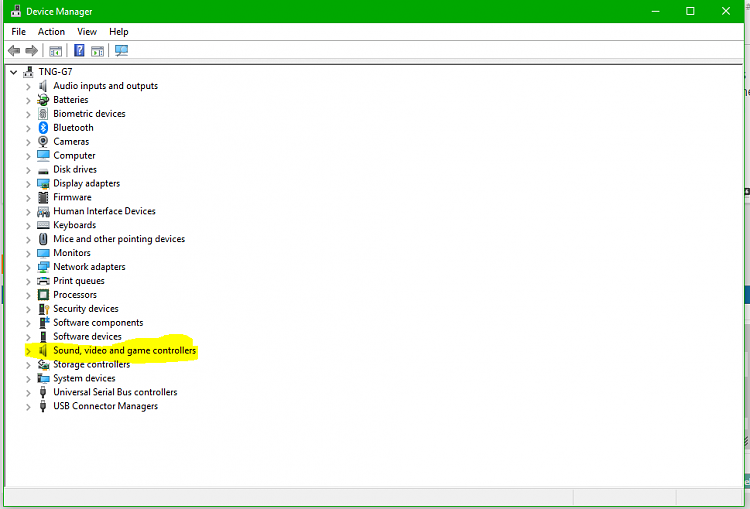Expand the Network adapters category

pyautogui.click(x=28, y=267)
